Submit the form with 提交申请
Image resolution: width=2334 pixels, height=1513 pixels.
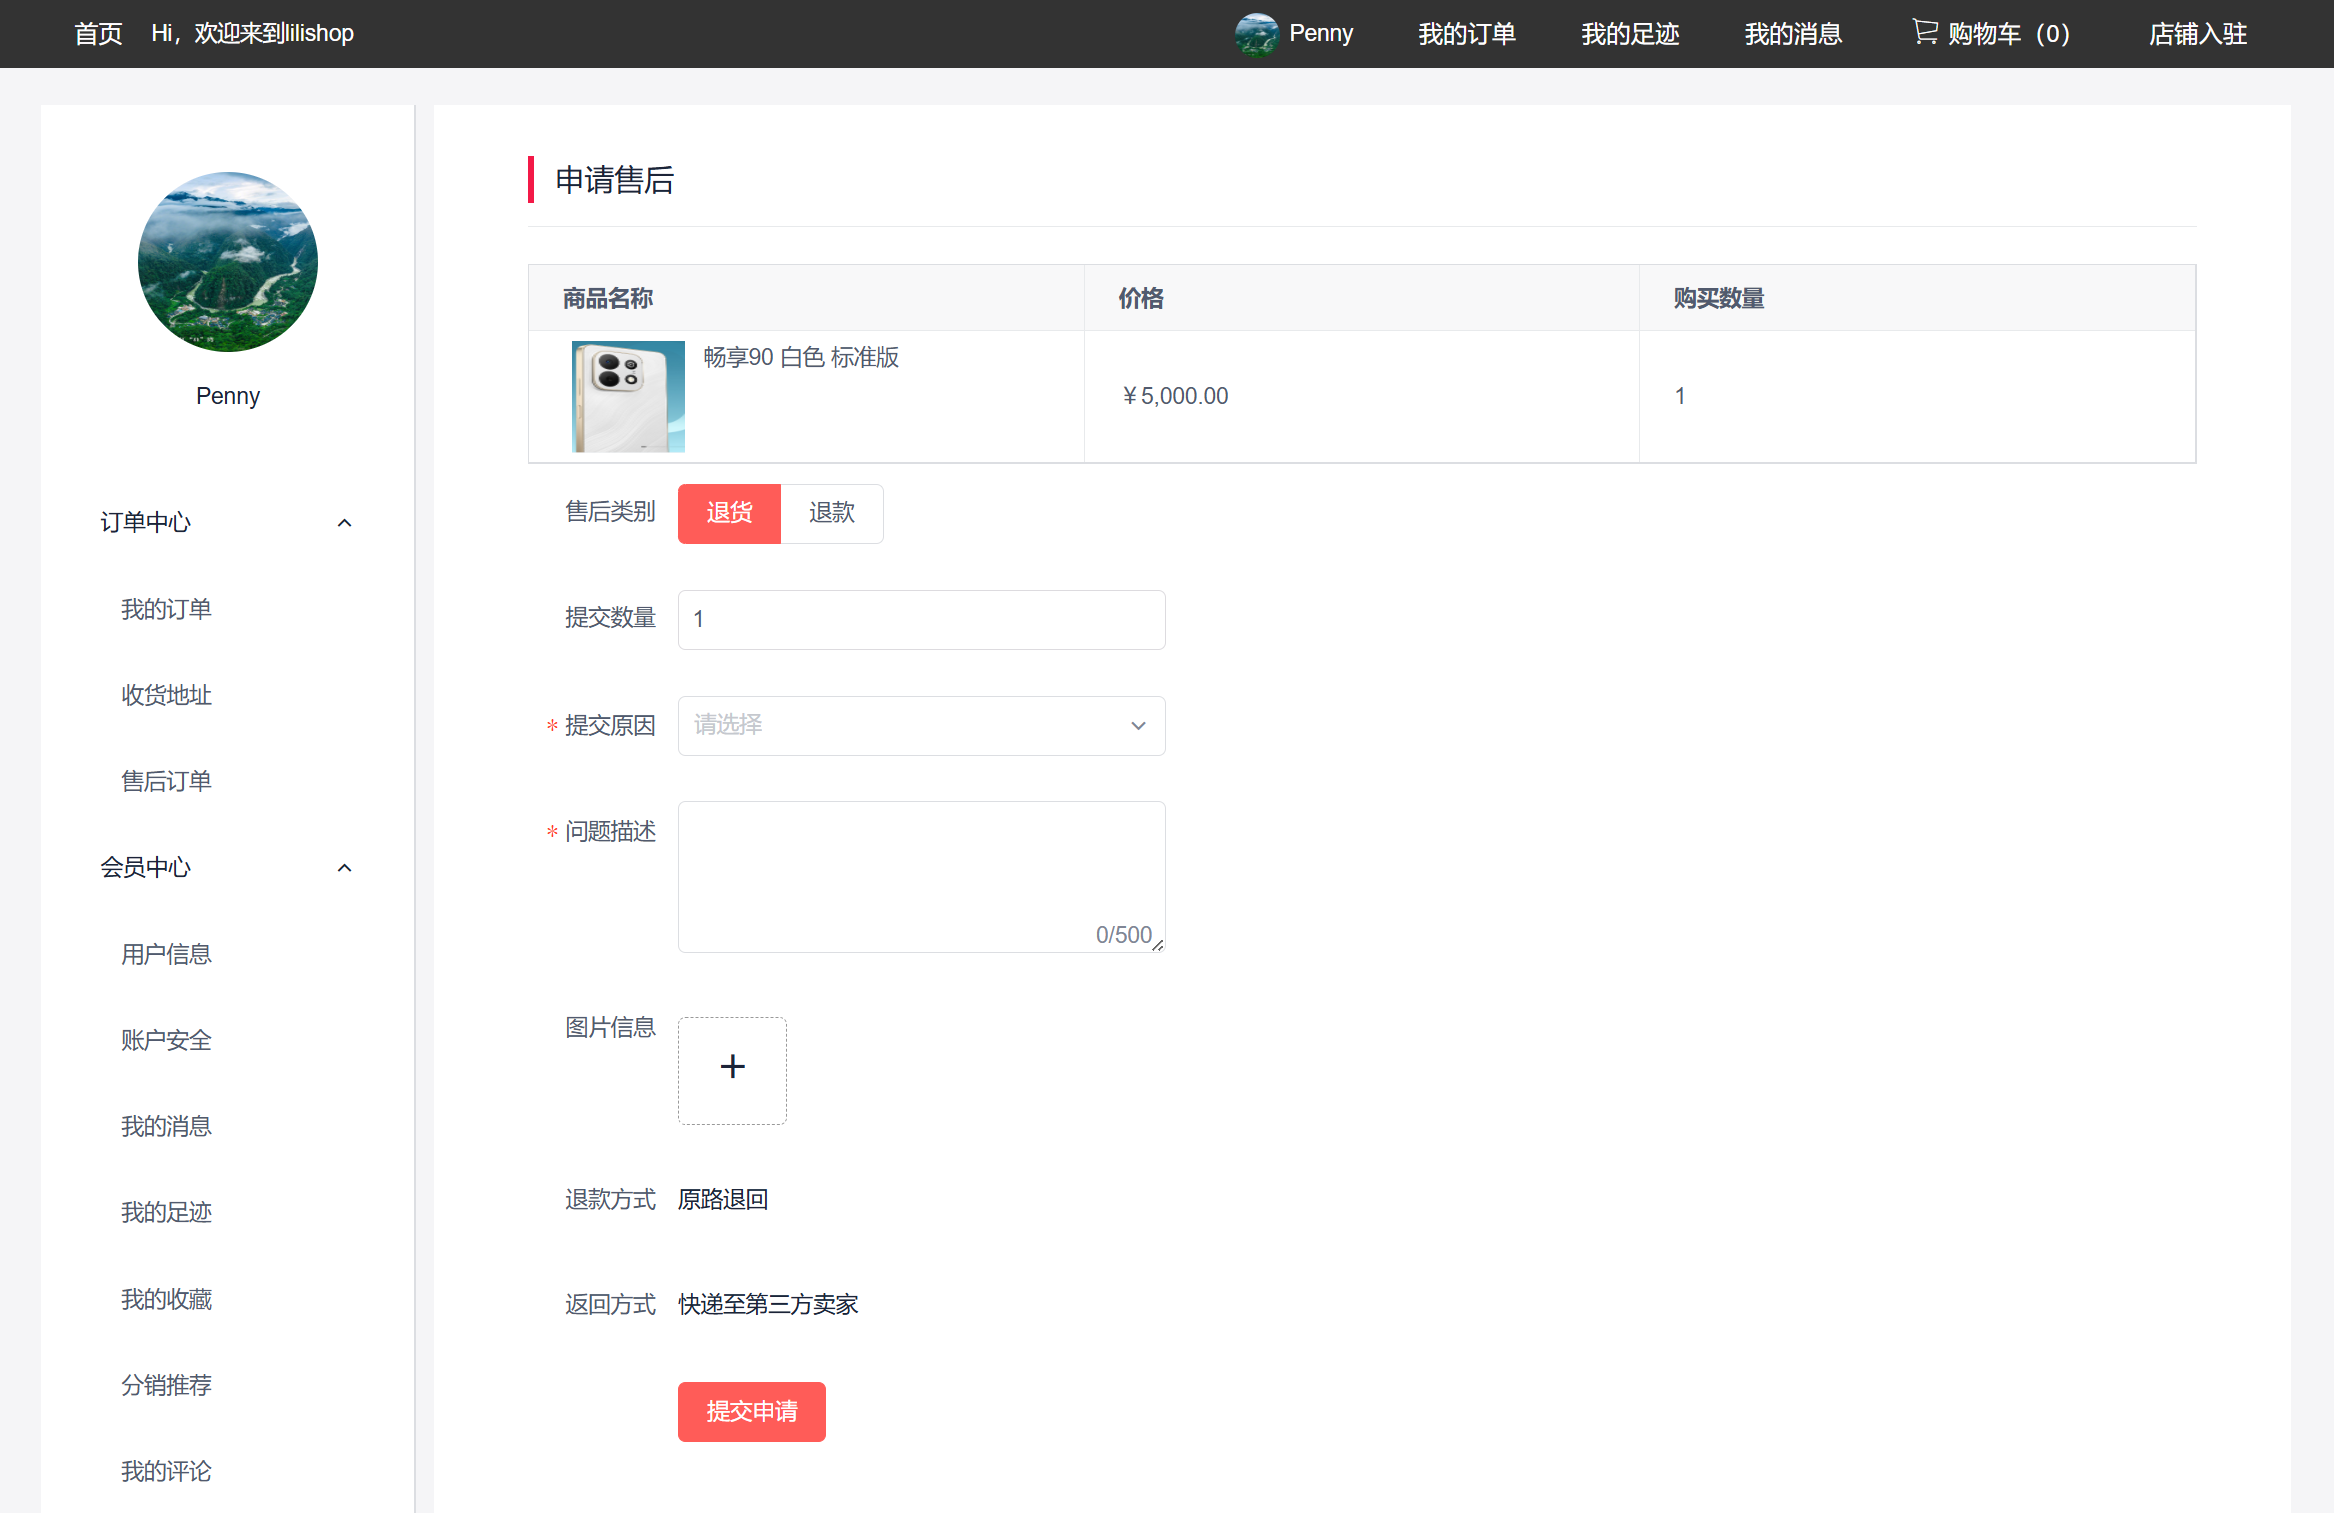tap(751, 1412)
